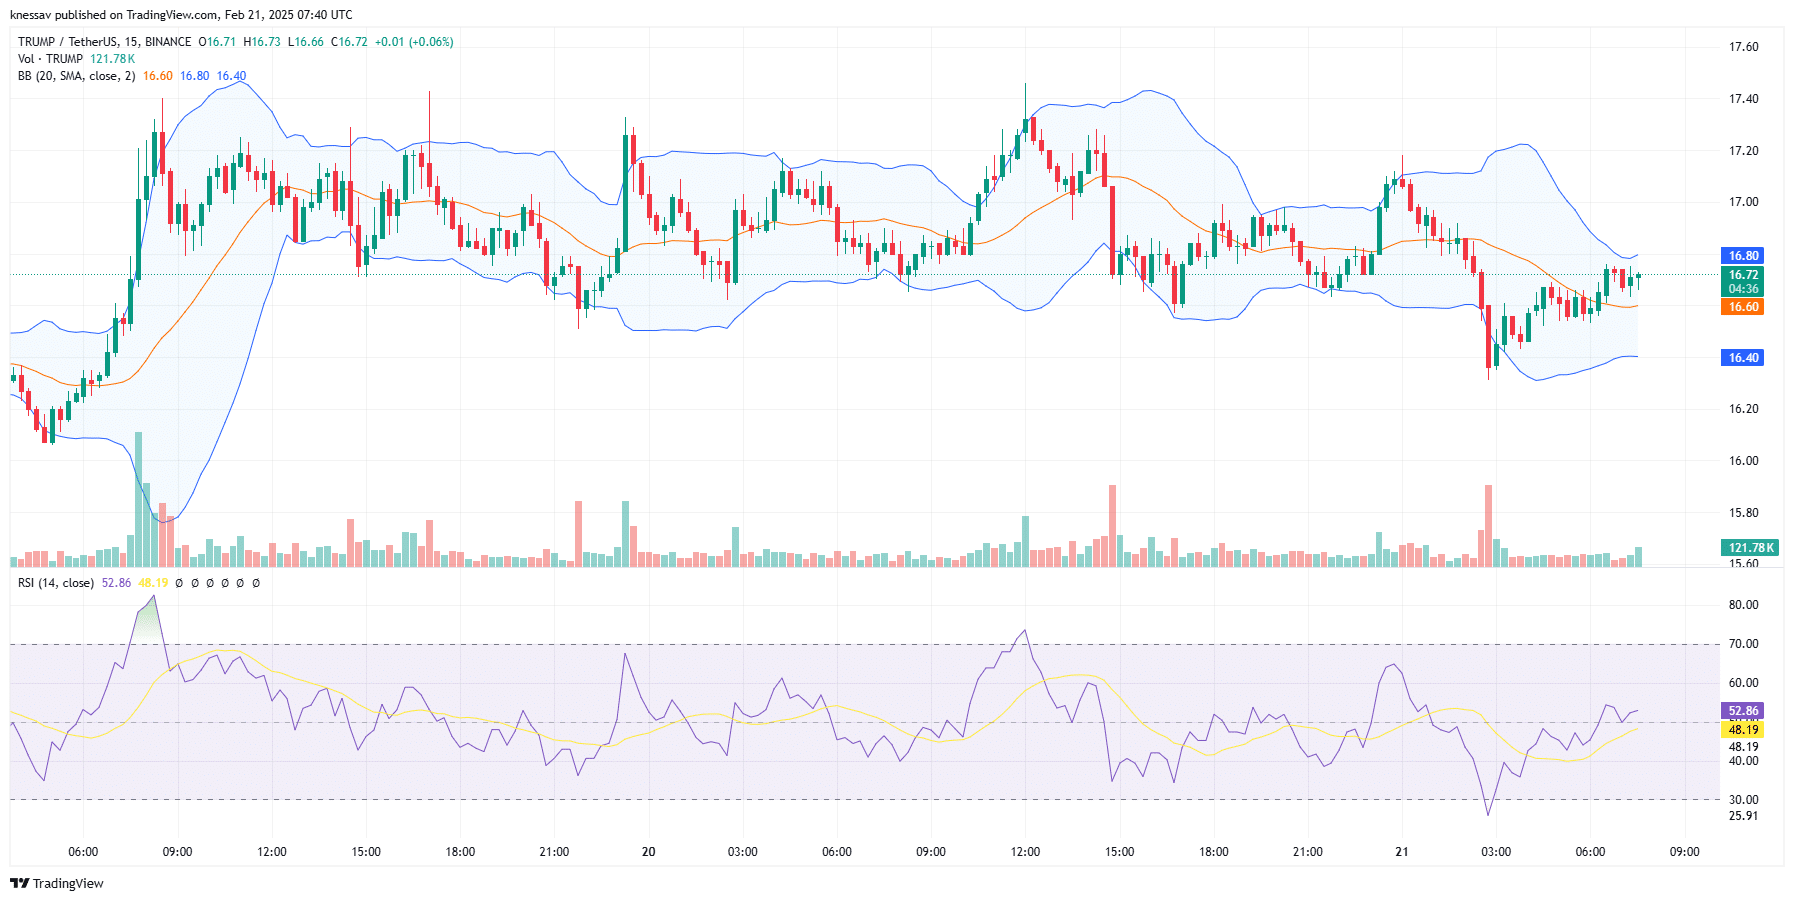The image size is (1794, 901).
Task: Click the blue 16.80 price axis label
Action: [x=1742, y=256]
